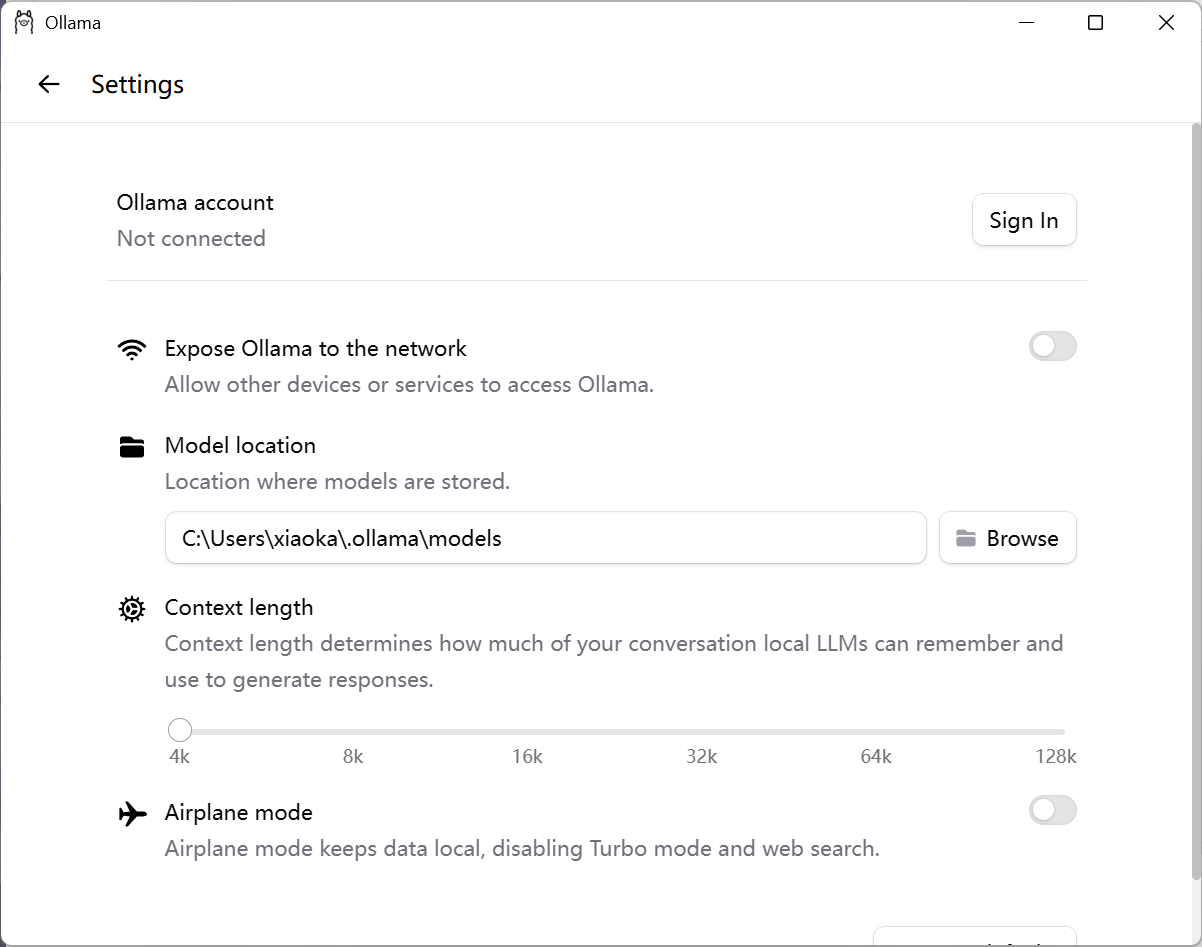Click the 4k context length label
Viewport: 1202px width, 947px height.
[180, 757]
